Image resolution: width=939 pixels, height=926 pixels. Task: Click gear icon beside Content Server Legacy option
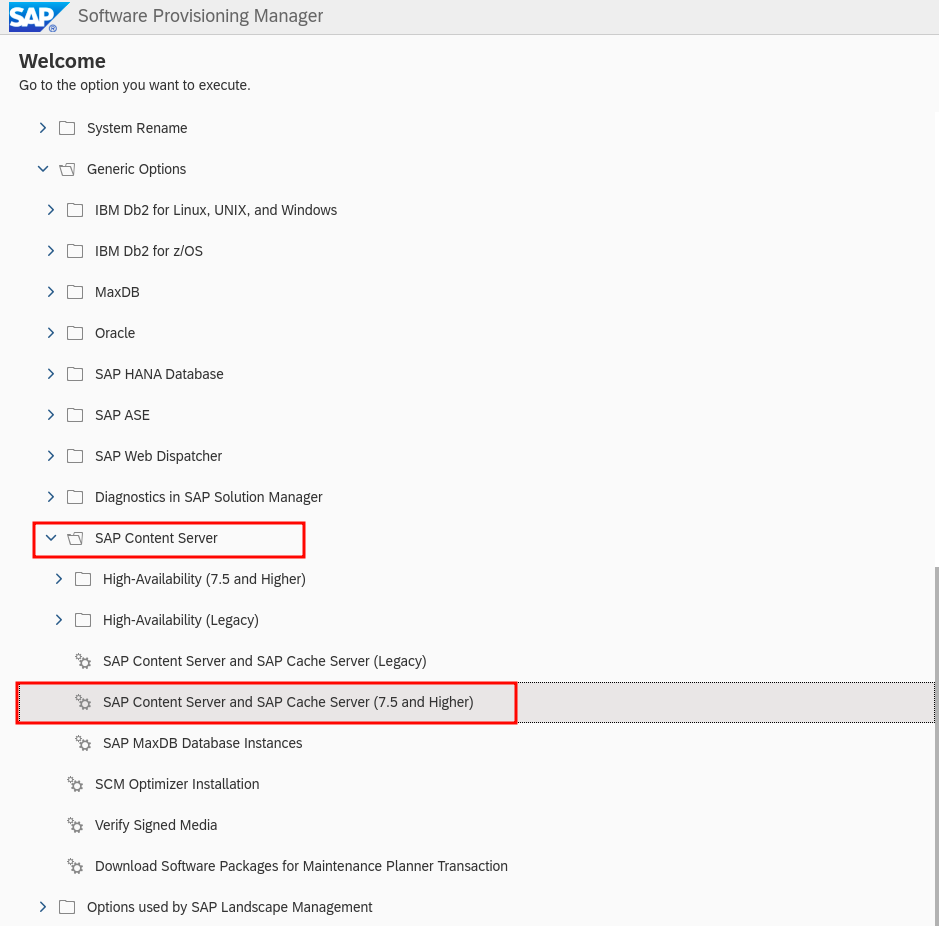coord(83,661)
